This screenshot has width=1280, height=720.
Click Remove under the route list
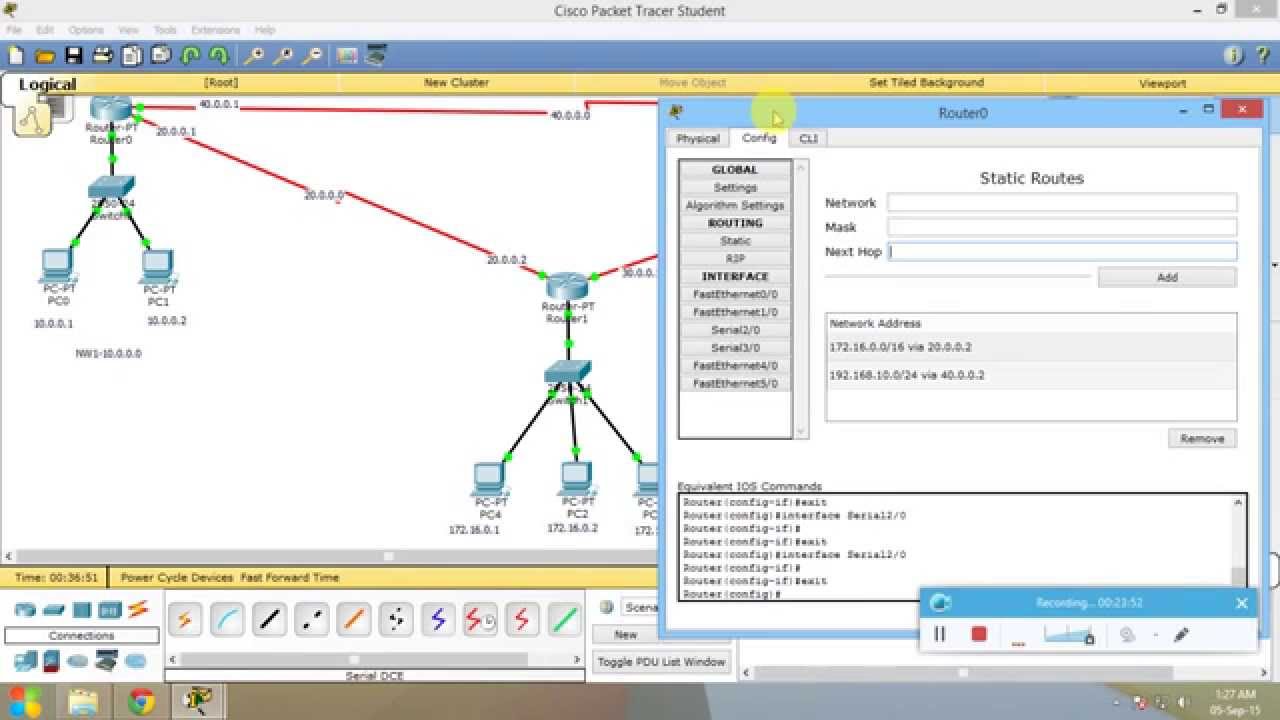[x=1202, y=438]
